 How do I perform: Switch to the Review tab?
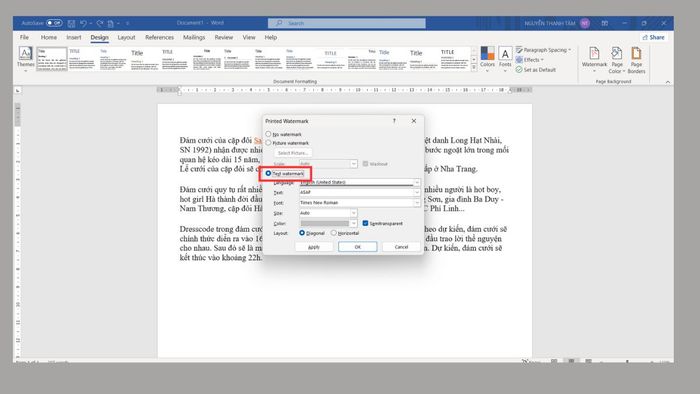tap(224, 37)
